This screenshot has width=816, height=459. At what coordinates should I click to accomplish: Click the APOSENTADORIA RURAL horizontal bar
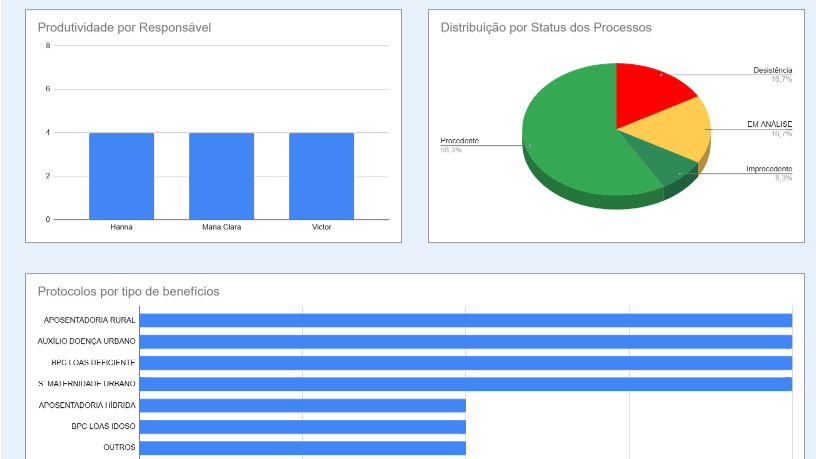point(465,320)
